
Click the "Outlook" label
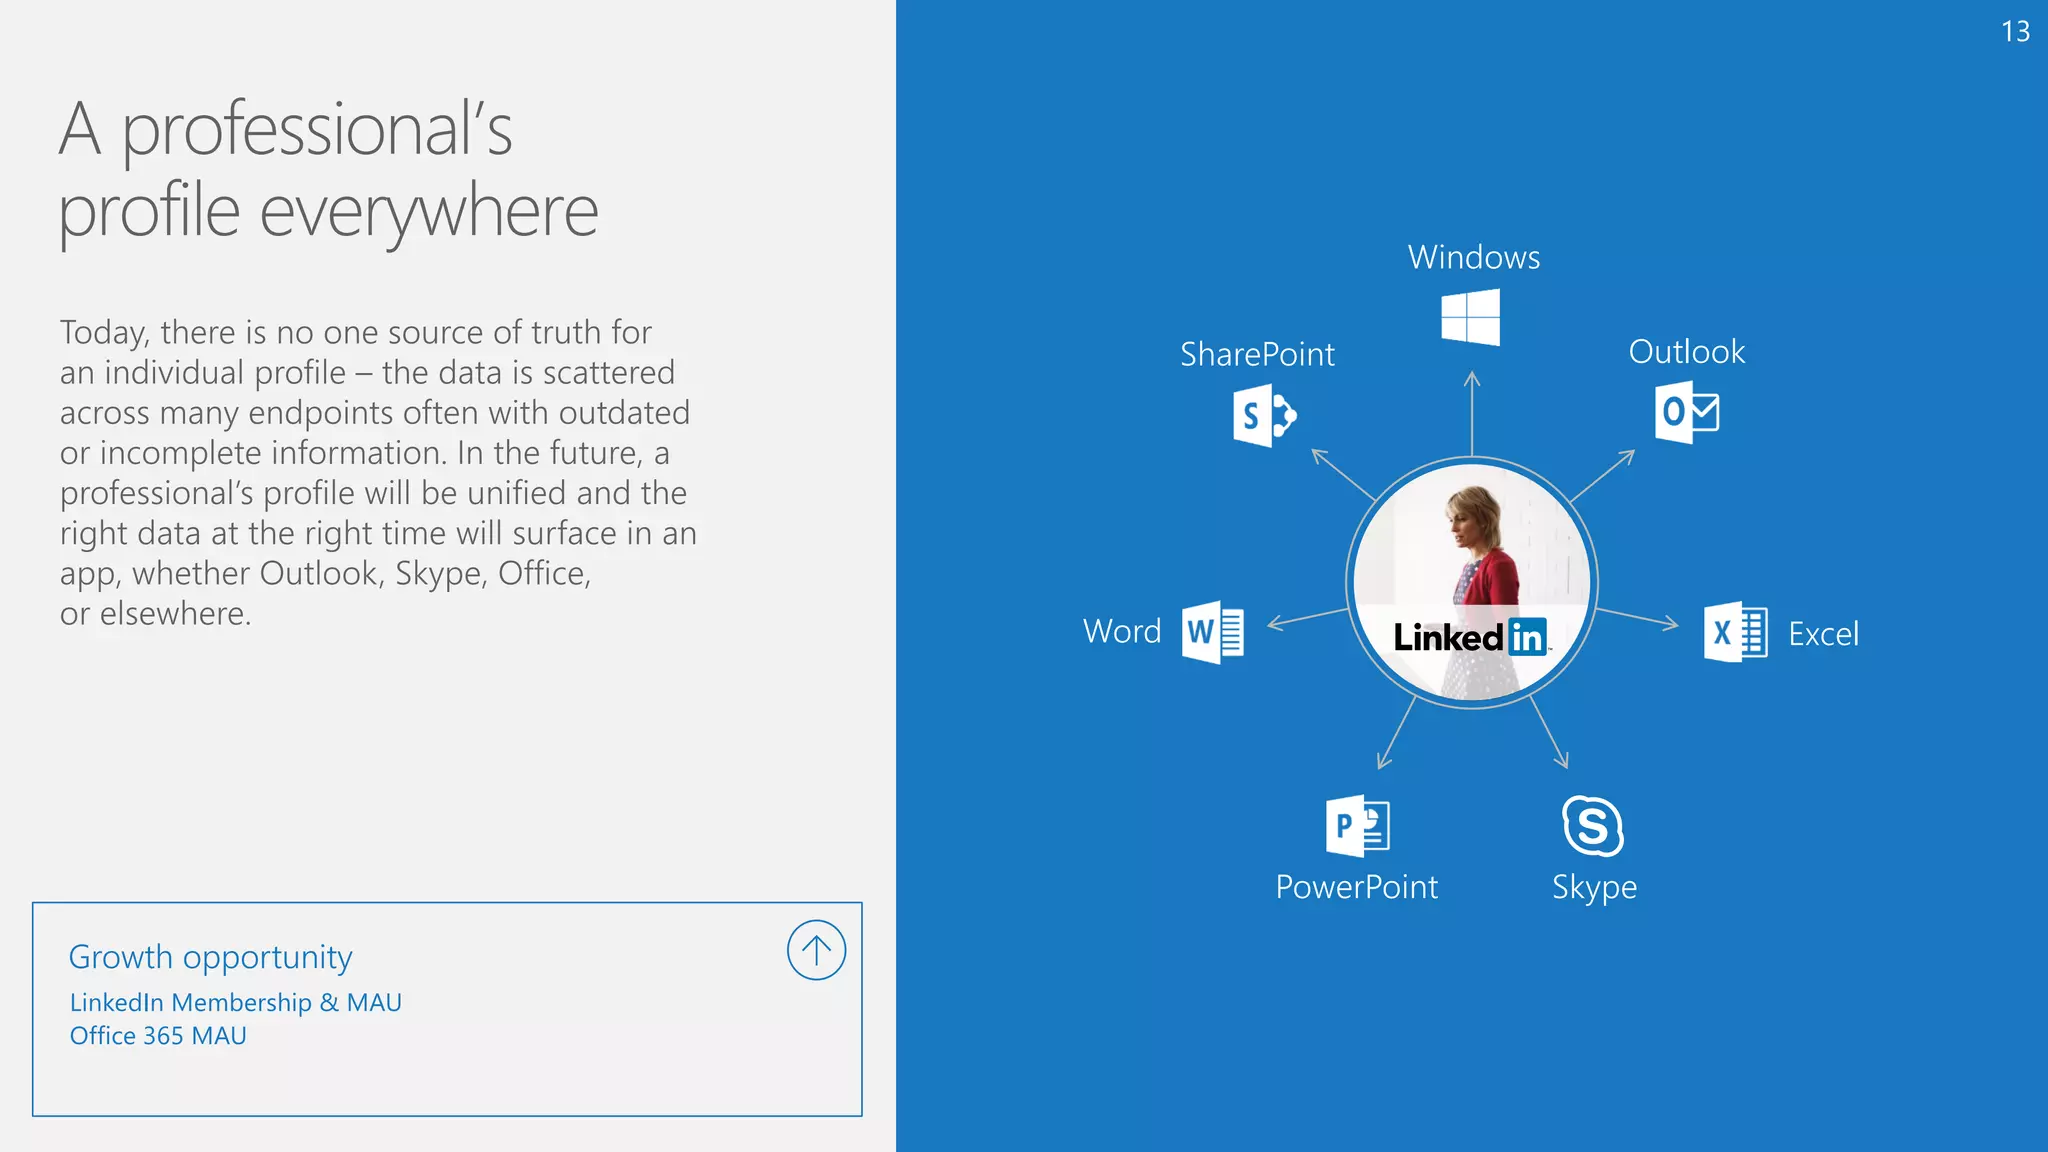1687,352
